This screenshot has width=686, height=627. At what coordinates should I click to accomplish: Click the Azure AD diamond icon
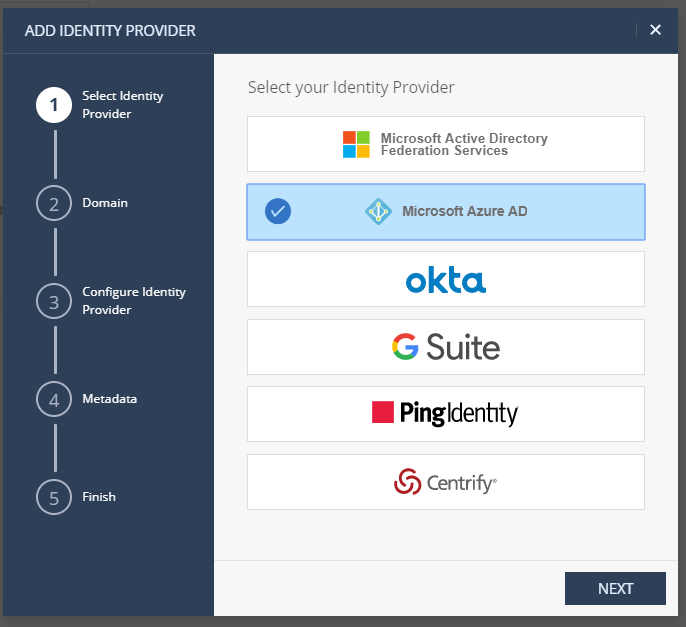pyautogui.click(x=378, y=212)
